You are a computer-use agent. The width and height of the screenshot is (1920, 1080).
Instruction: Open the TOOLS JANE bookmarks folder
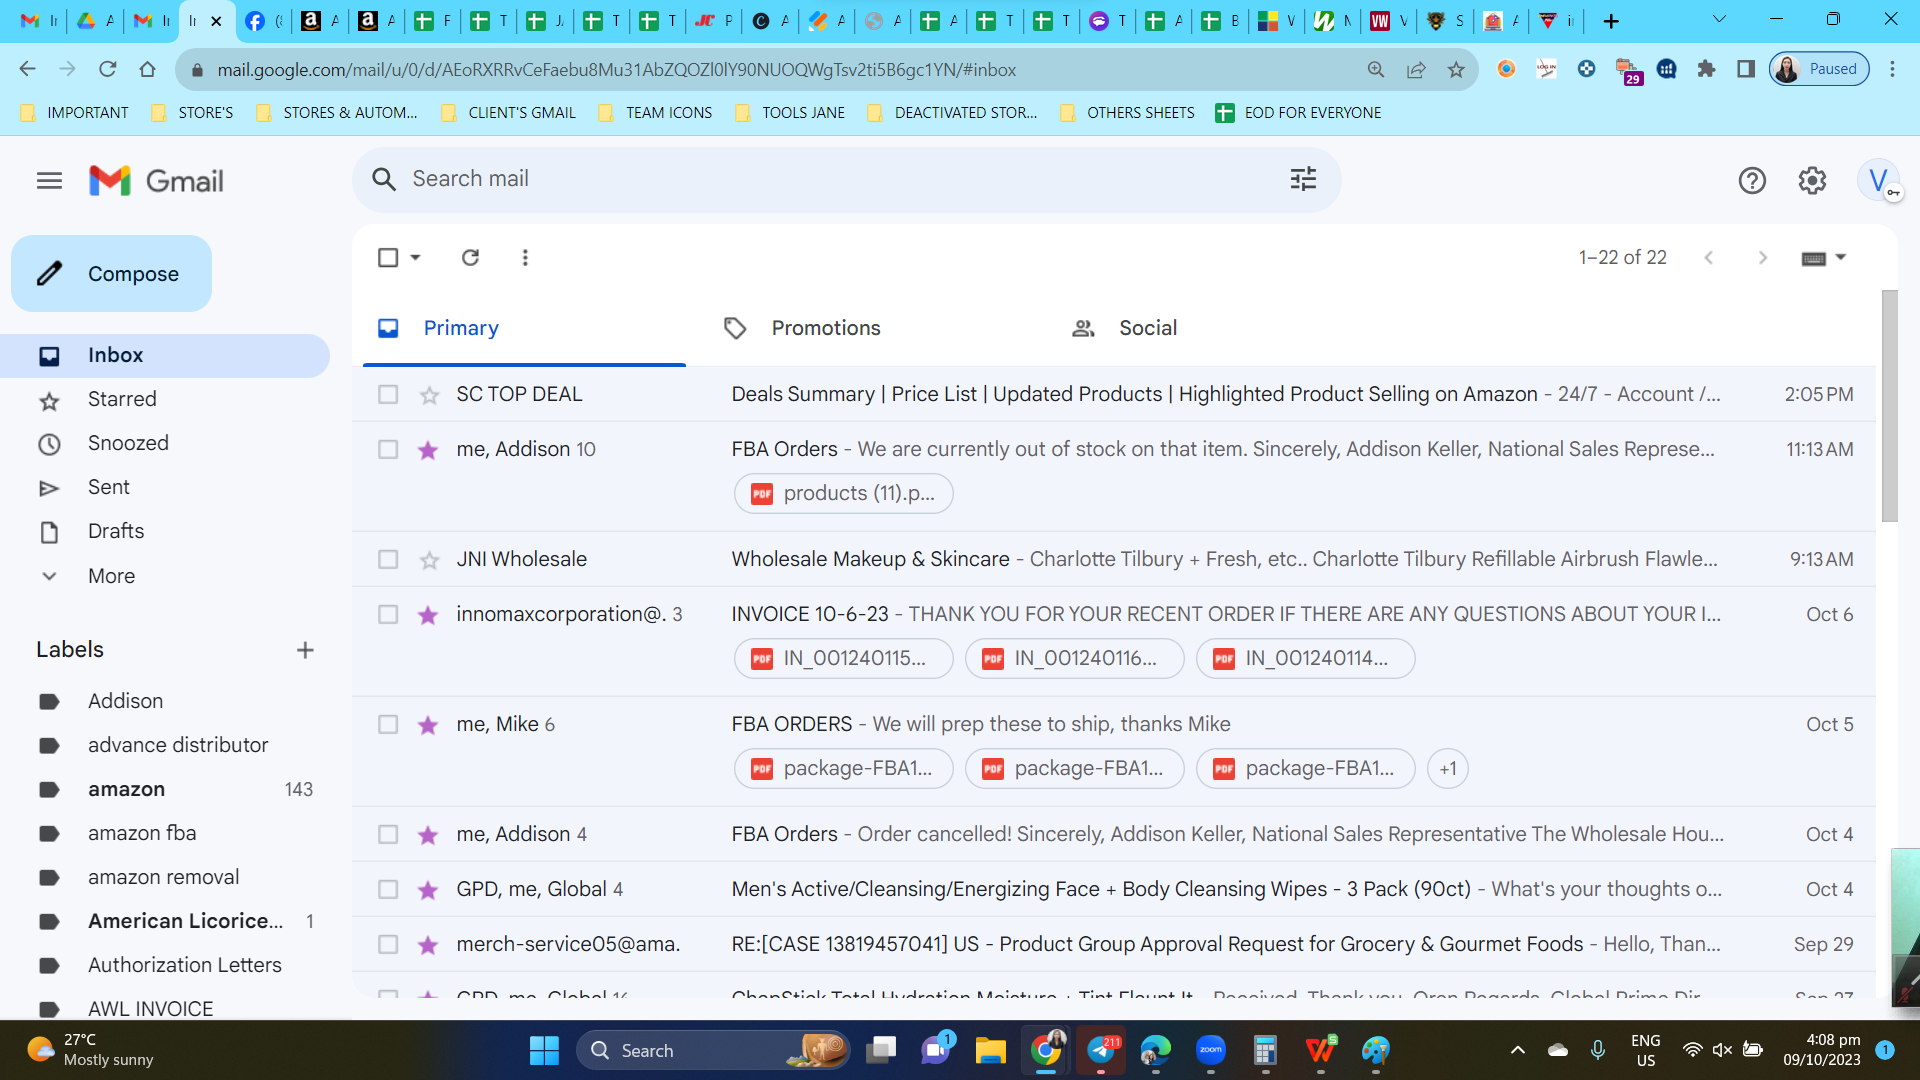[790, 113]
